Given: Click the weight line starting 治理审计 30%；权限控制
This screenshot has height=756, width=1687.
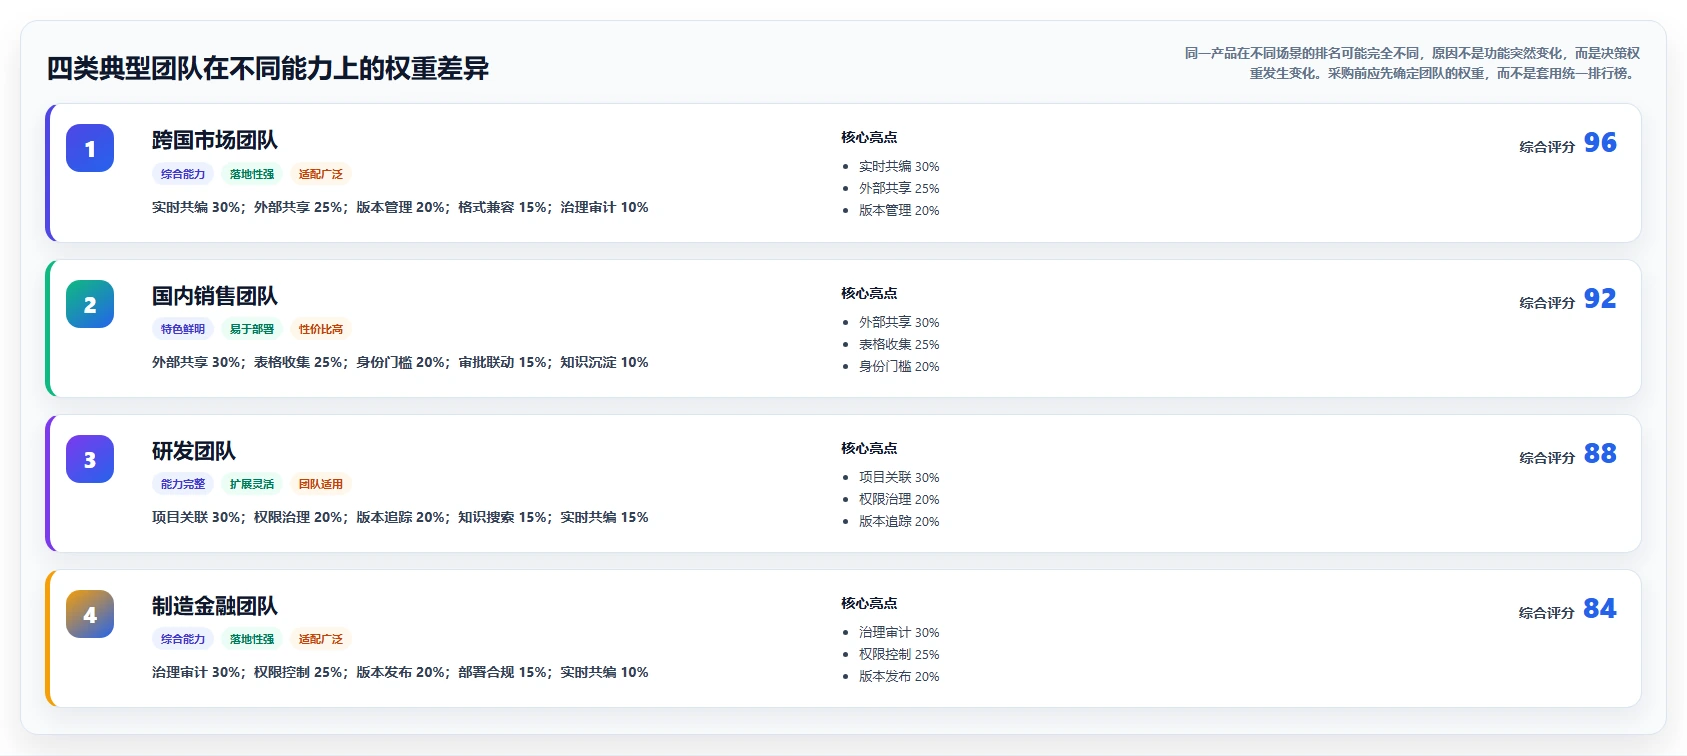Looking at the screenshot, I should tap(400, 672).
